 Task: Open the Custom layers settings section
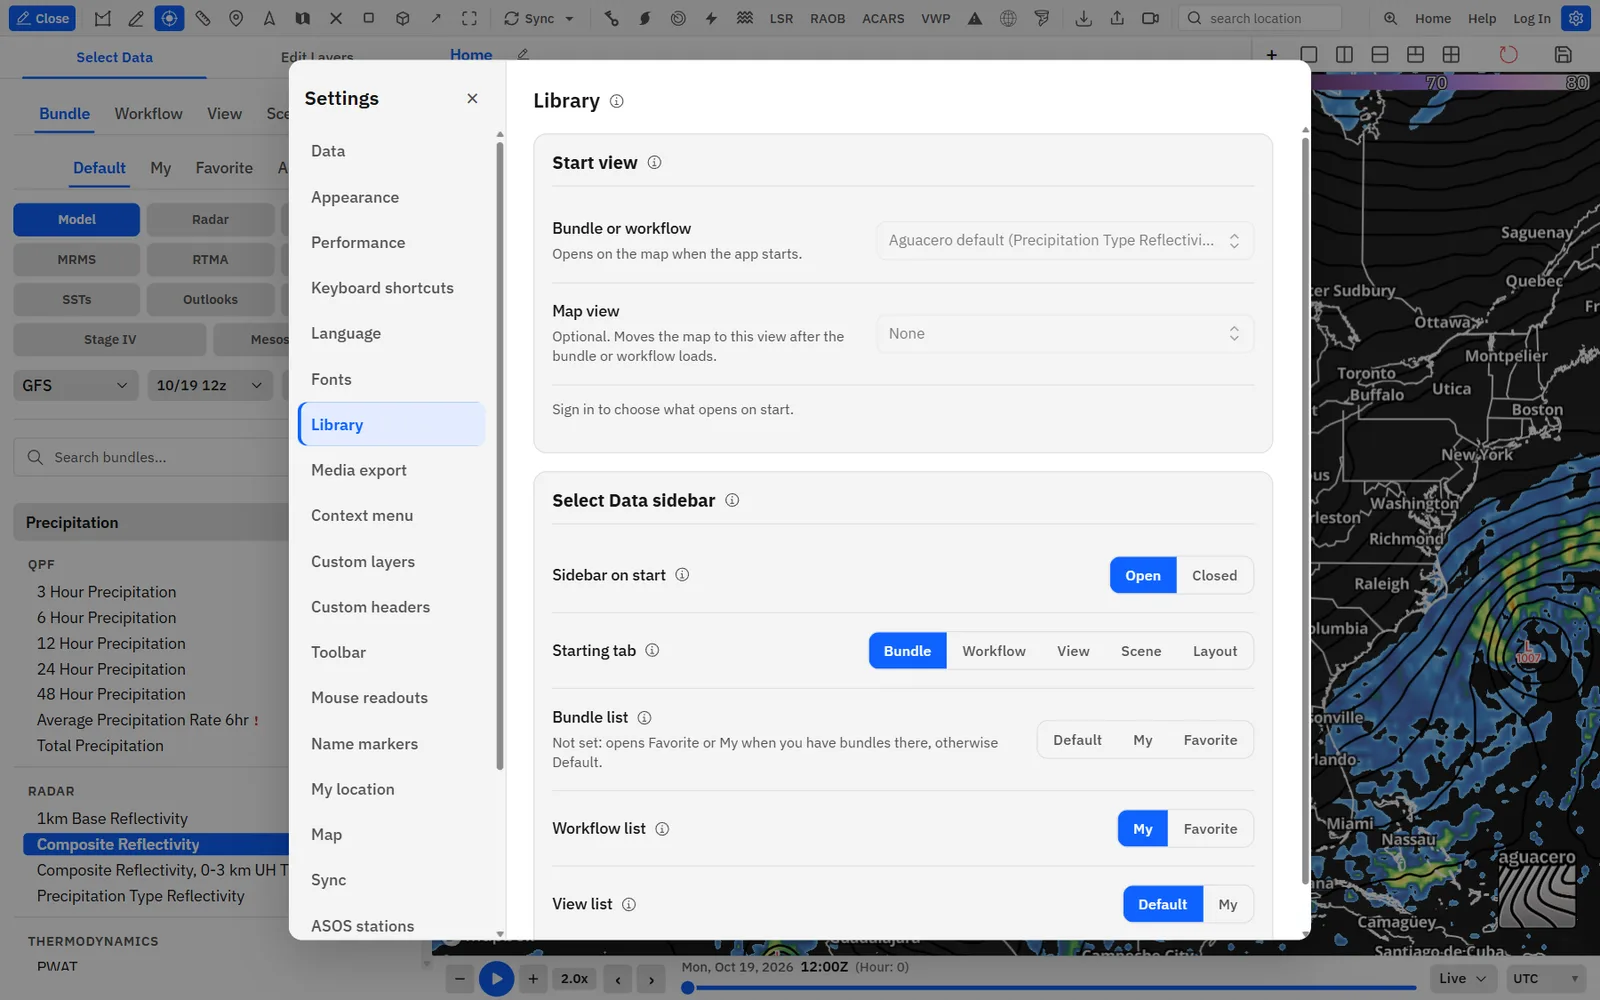pyautogui.click(x=391, y=562)
